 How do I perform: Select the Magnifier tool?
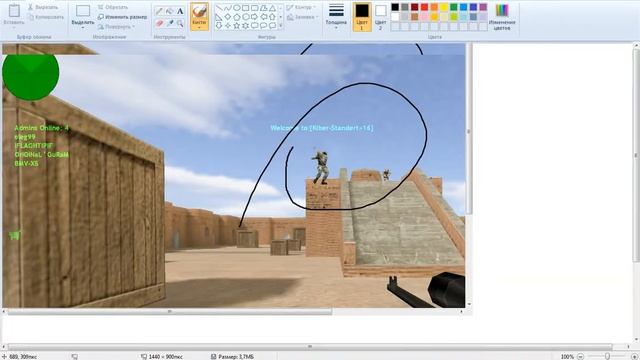coord(180,23)
